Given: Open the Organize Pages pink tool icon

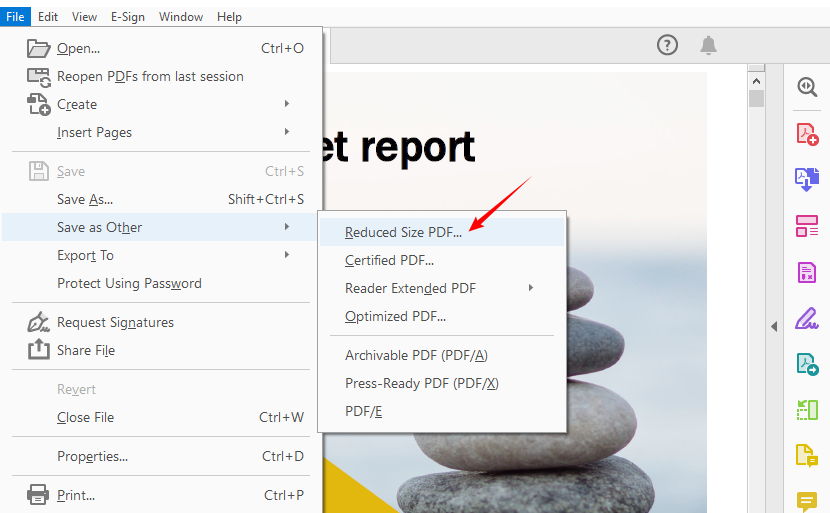Looking at the screenshot, I should point(807,226).
